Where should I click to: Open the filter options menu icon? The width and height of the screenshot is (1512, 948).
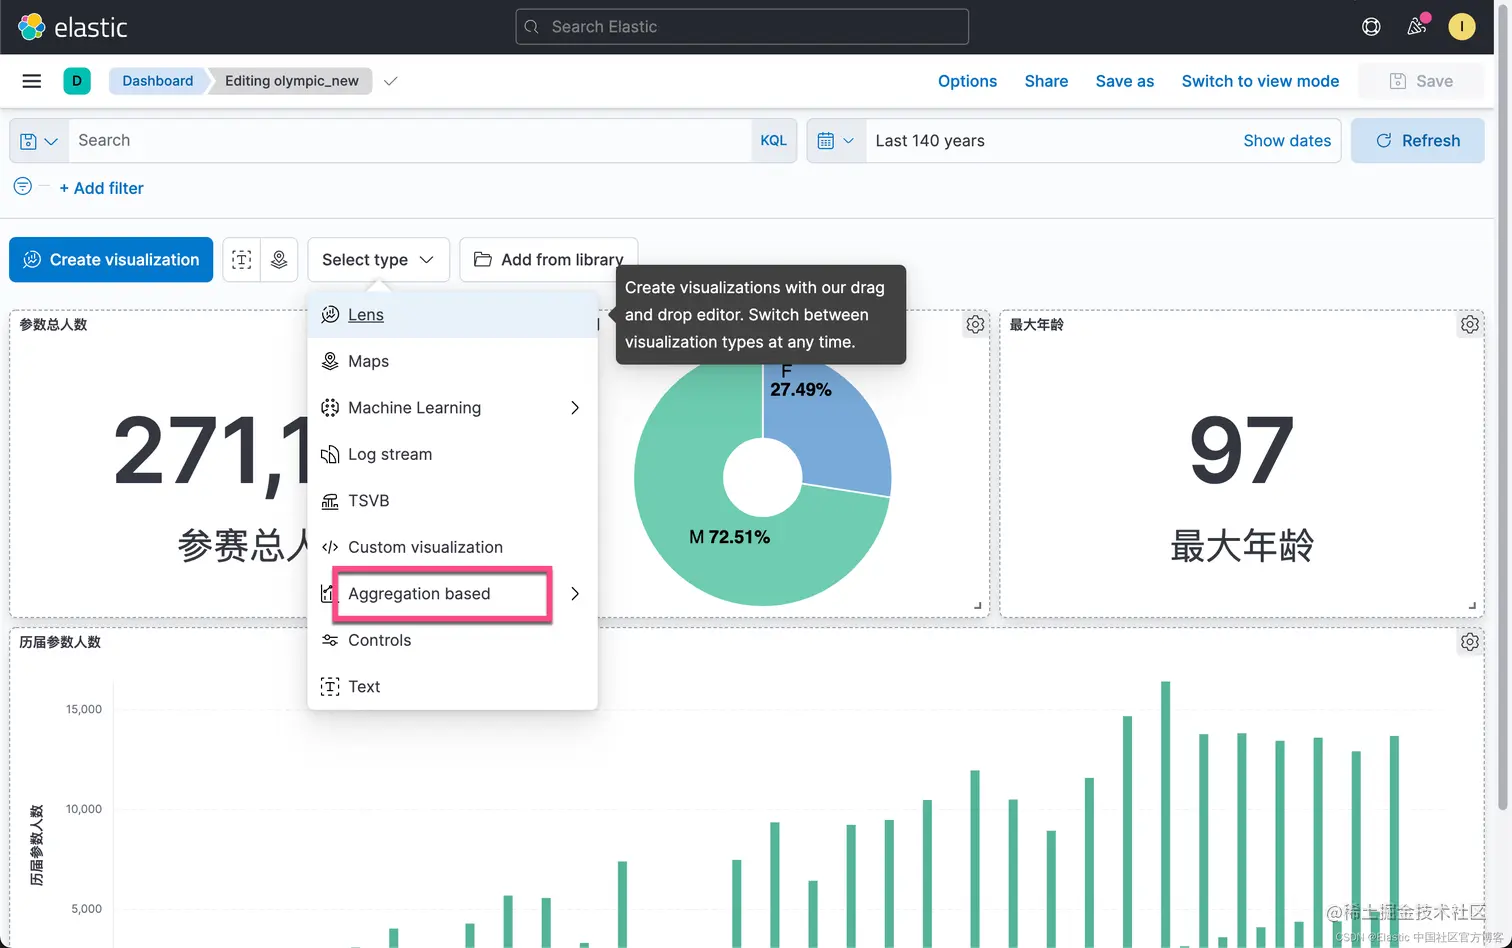click(x=22, y=187)
